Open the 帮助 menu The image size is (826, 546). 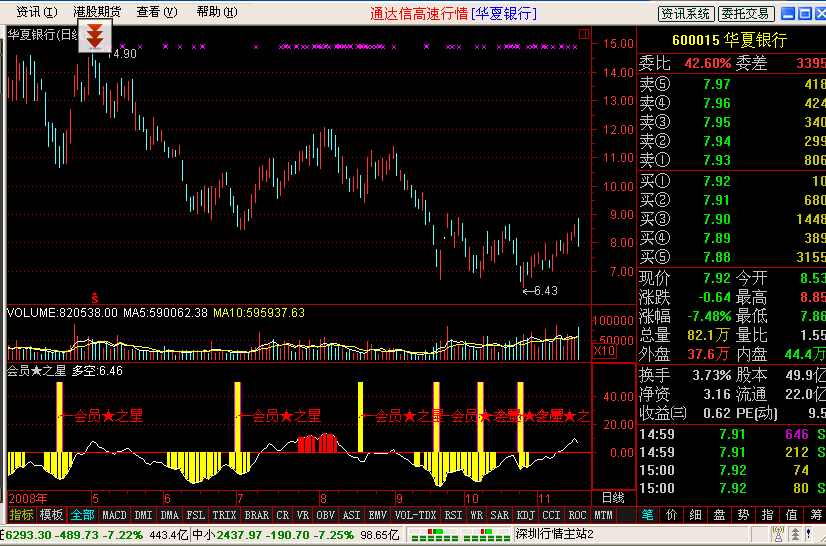pyautogui.click(x=217, y=12)
